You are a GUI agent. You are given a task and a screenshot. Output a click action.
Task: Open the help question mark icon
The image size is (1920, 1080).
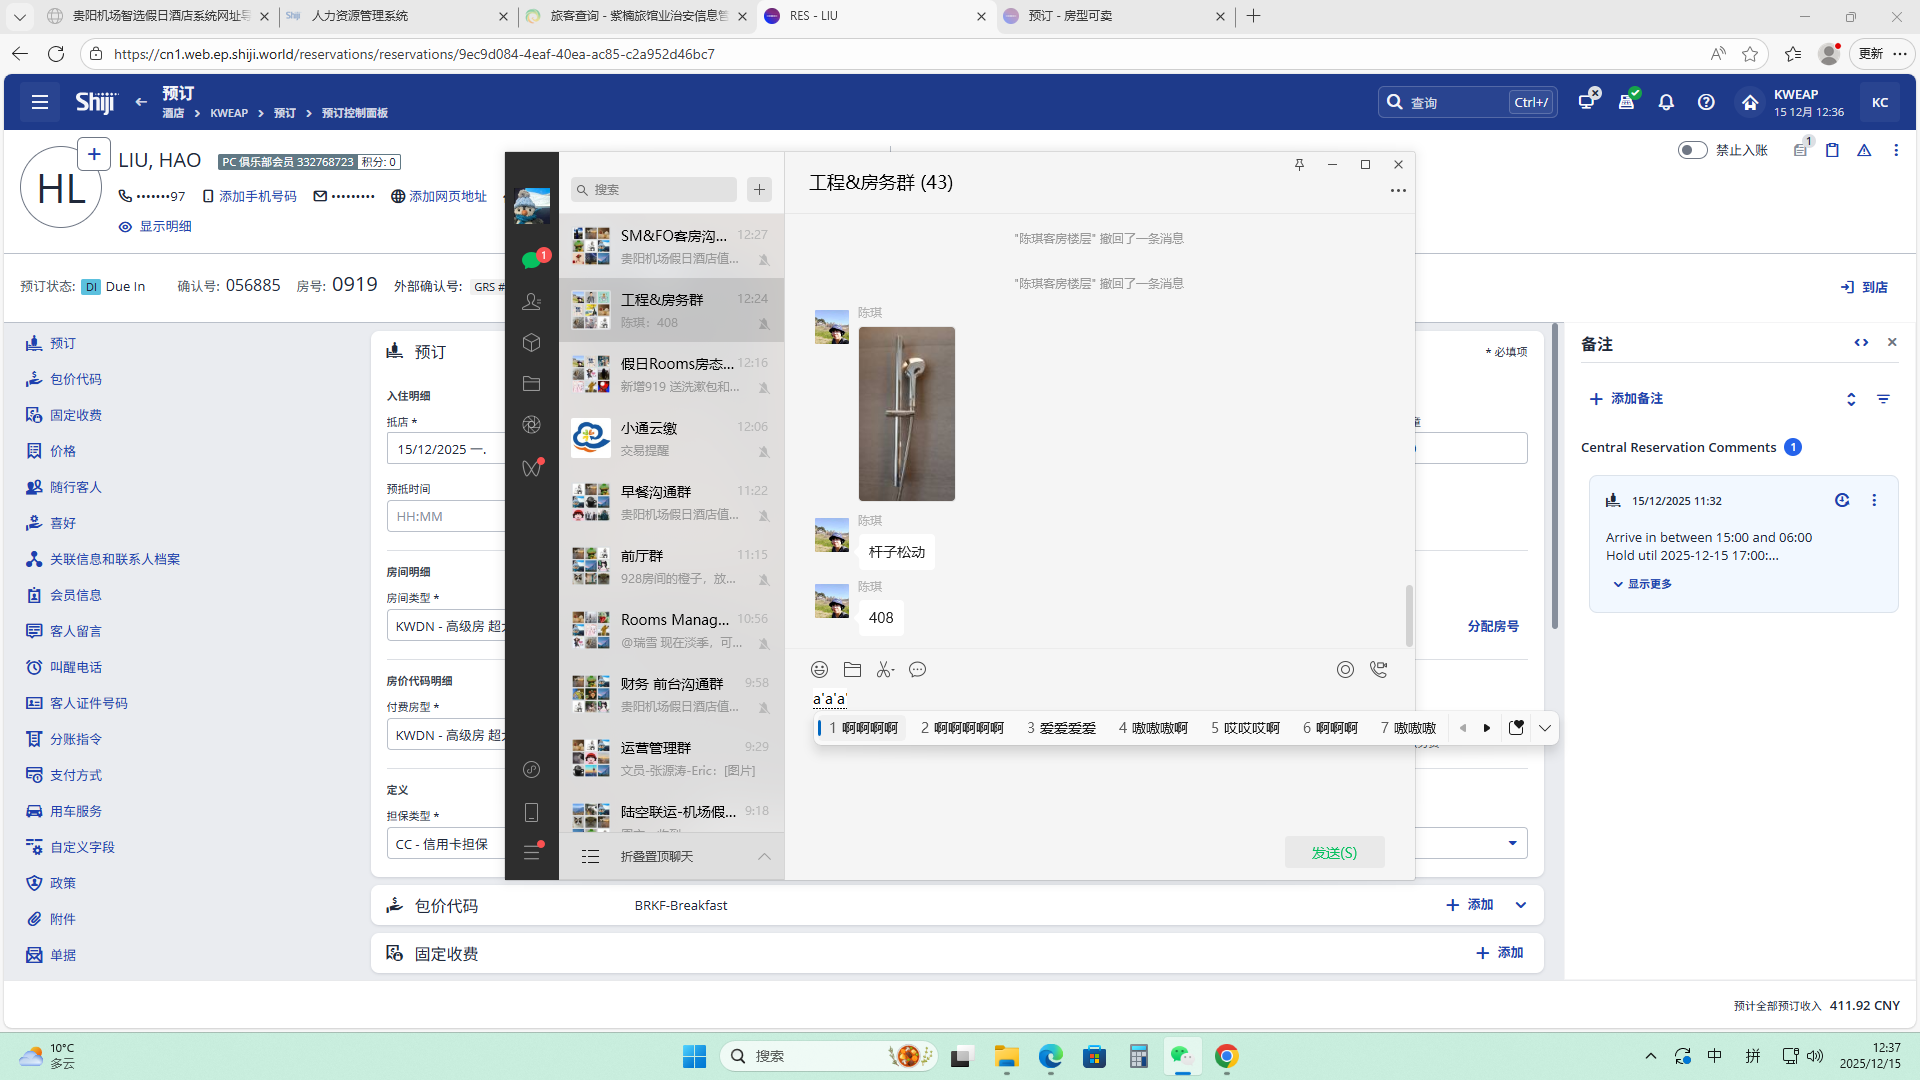[x=1706, y=102]
